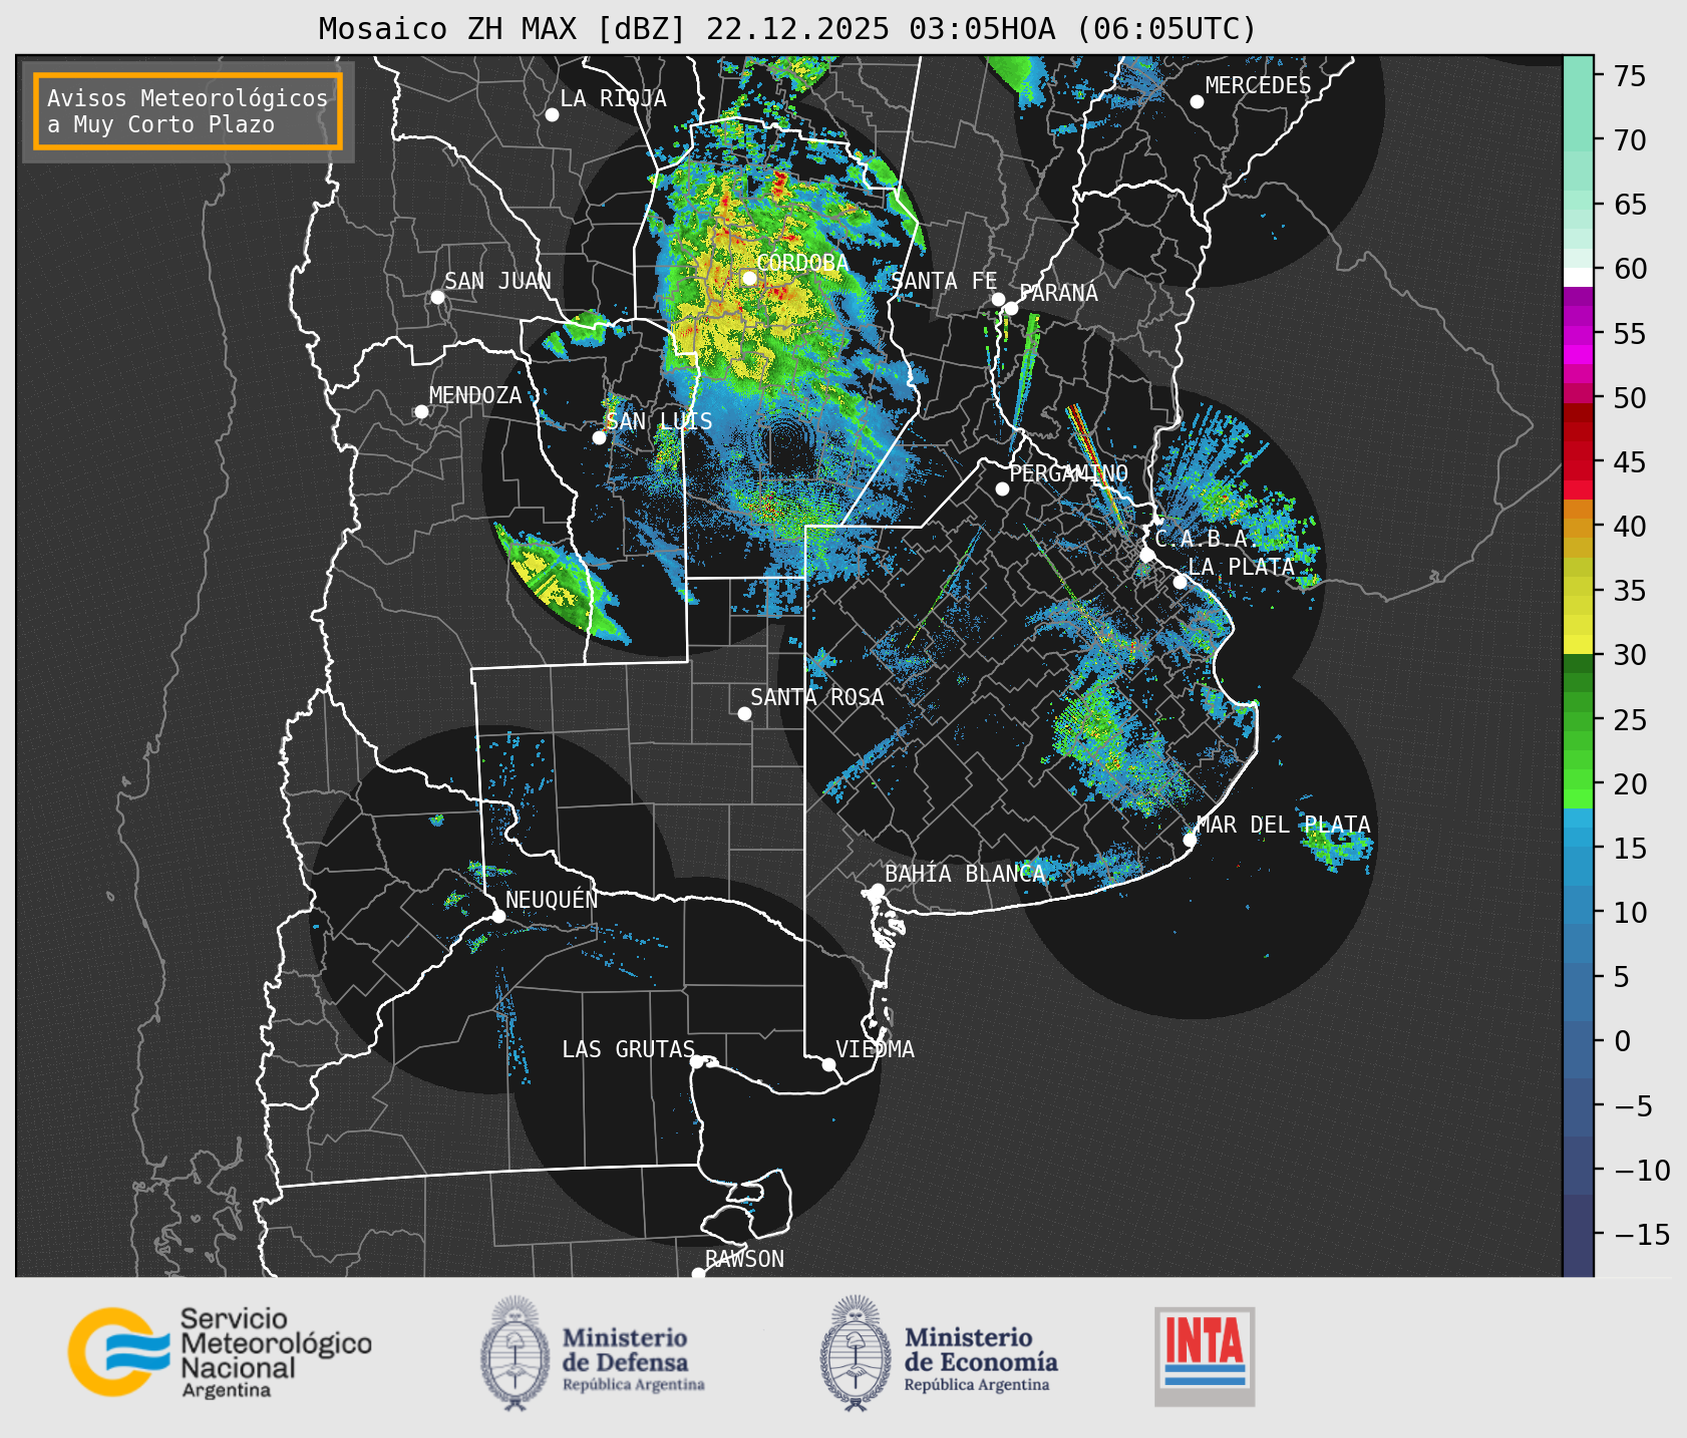1687x1438 pixels.
Task: Click the SANTA ROSA label text
Action: coord(817,697)
